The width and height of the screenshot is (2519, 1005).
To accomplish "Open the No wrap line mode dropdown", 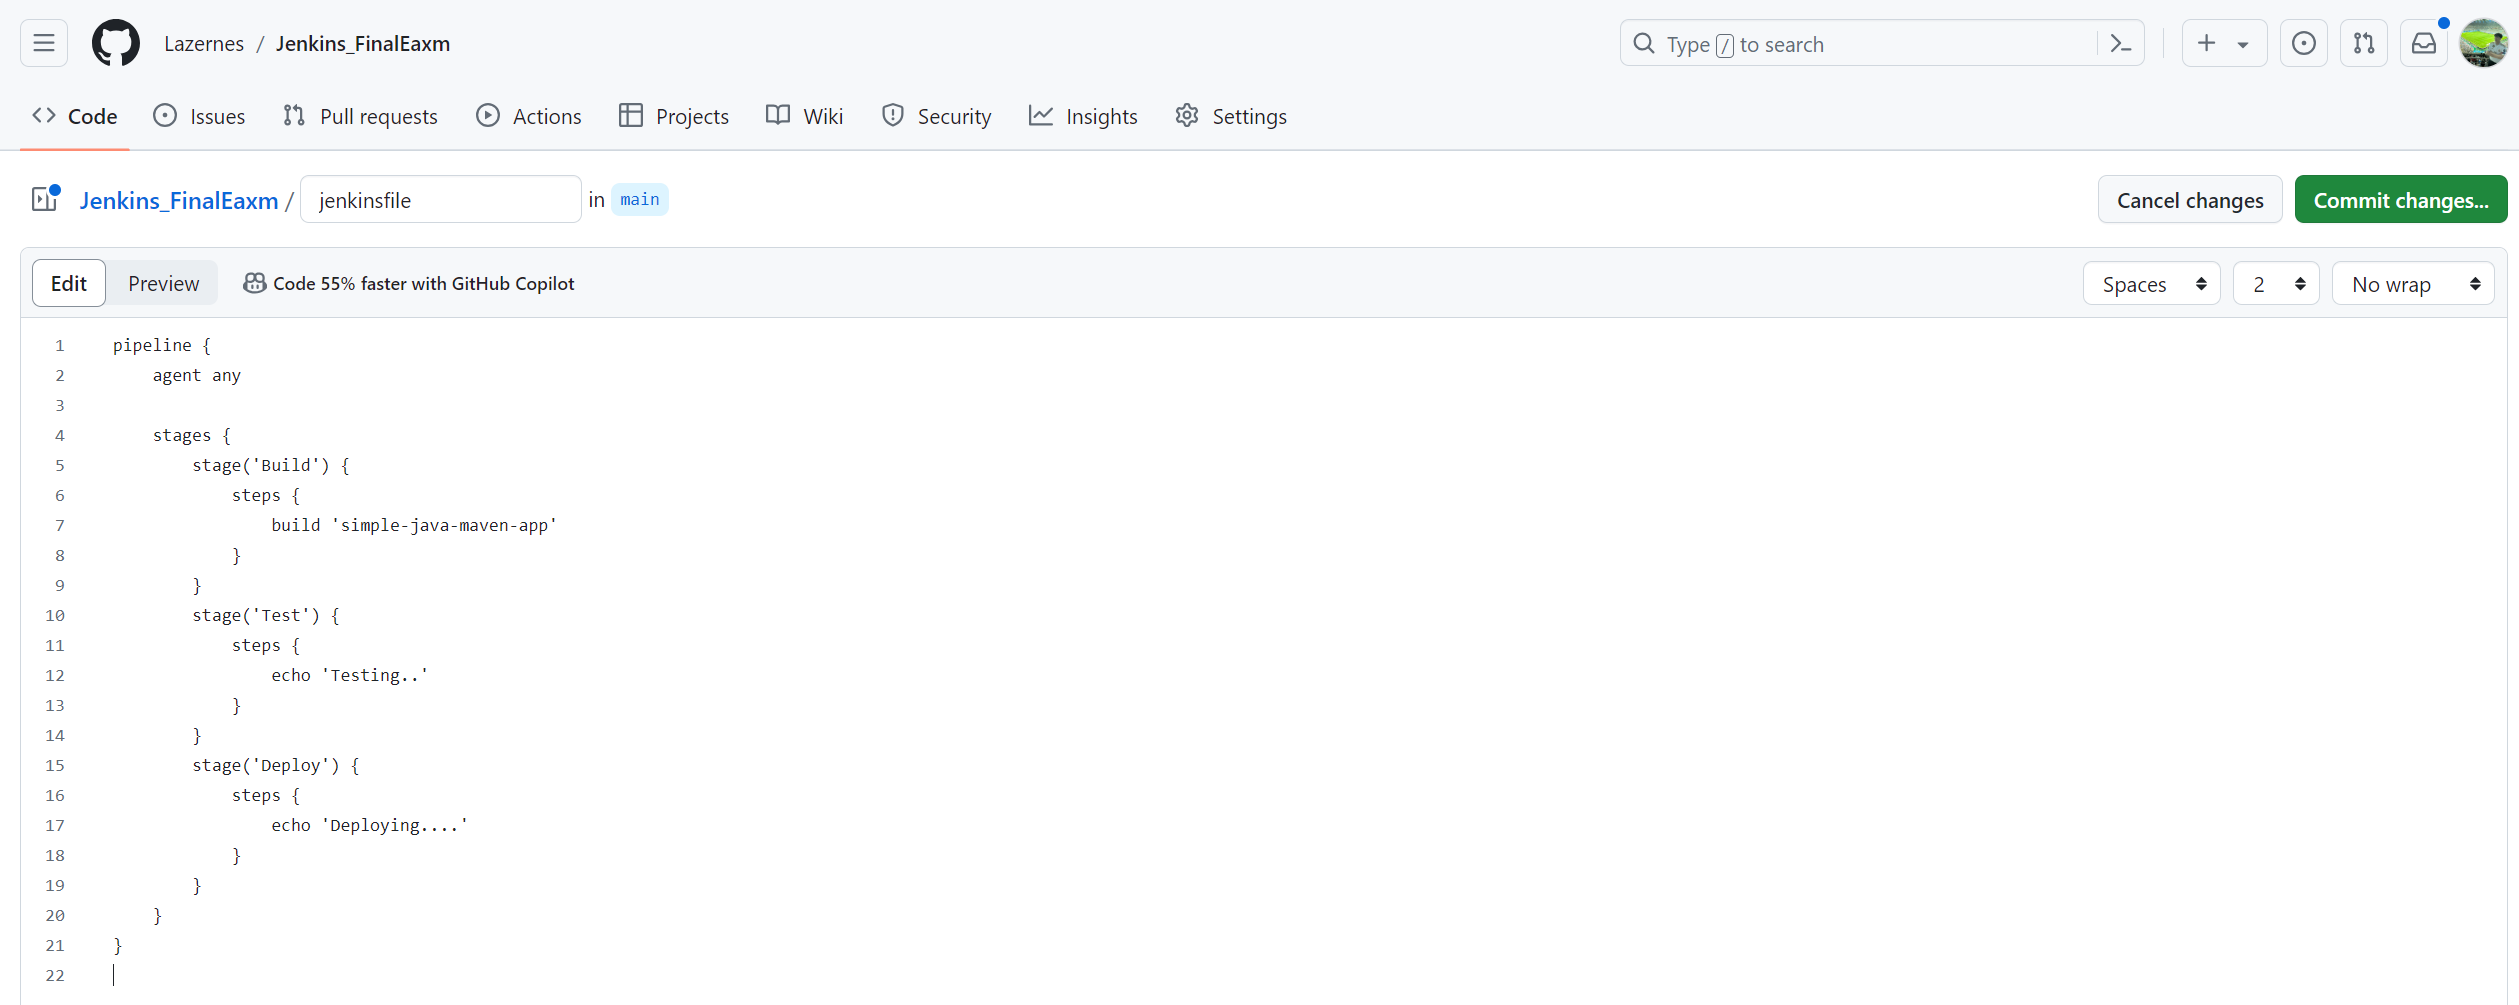I will 2414,284.
